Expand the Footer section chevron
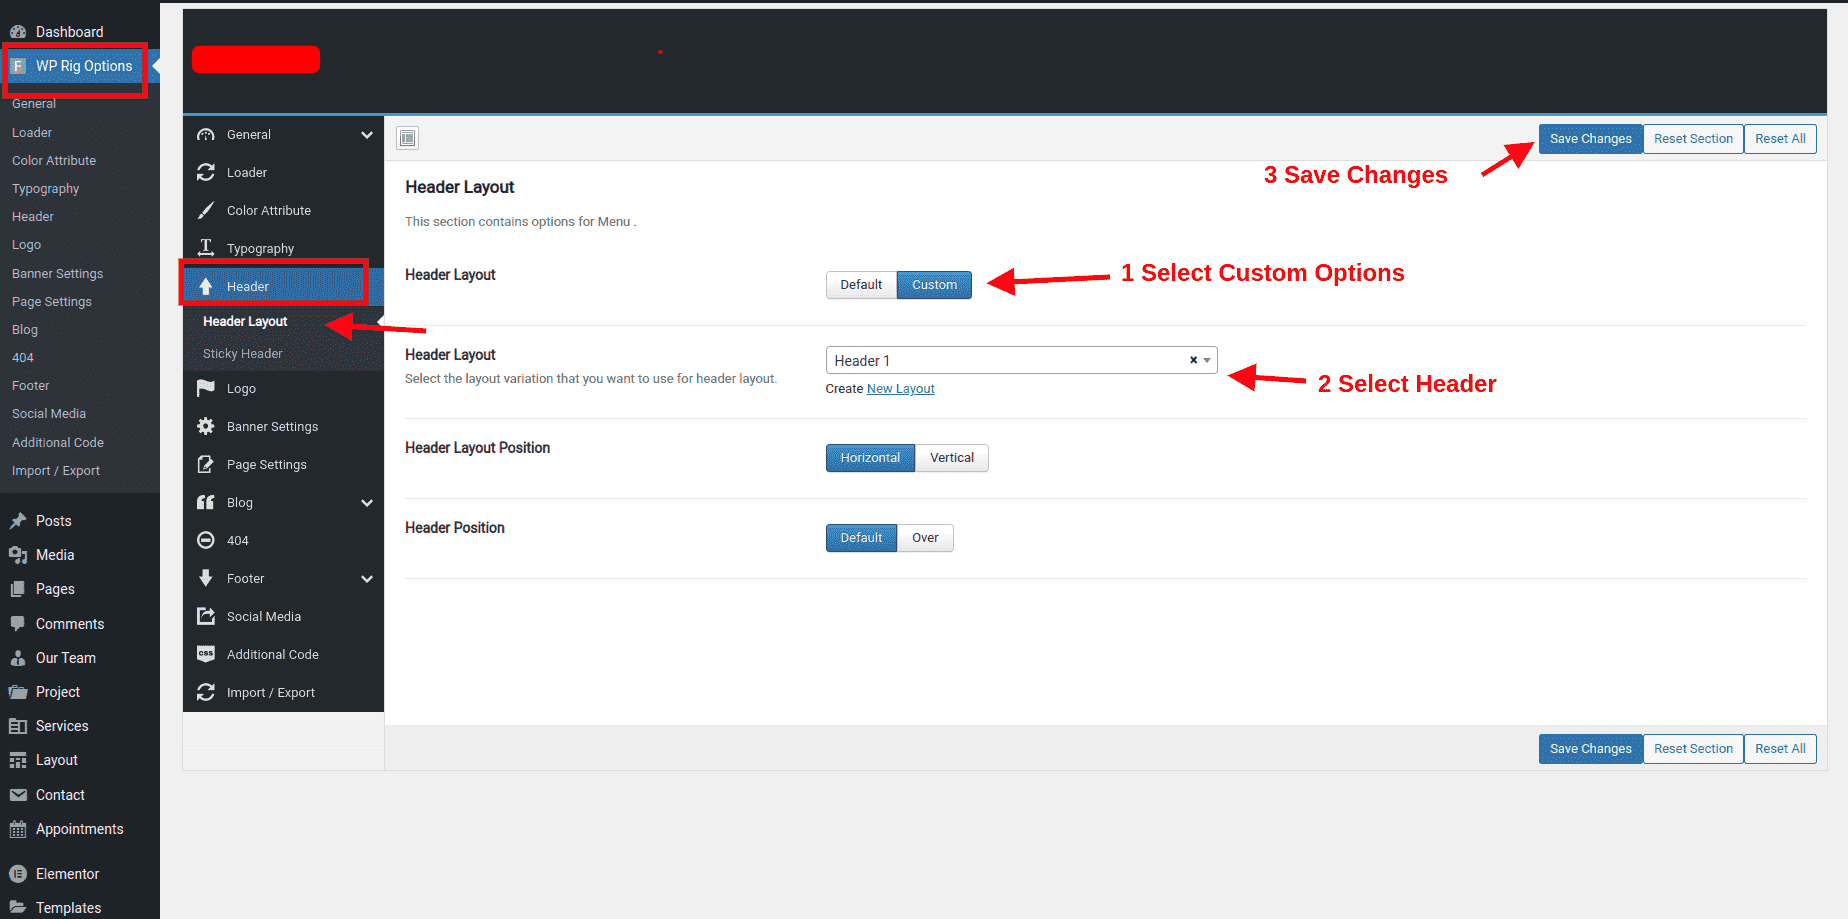Screen dimensions: 1848x919 click(367, 579)
